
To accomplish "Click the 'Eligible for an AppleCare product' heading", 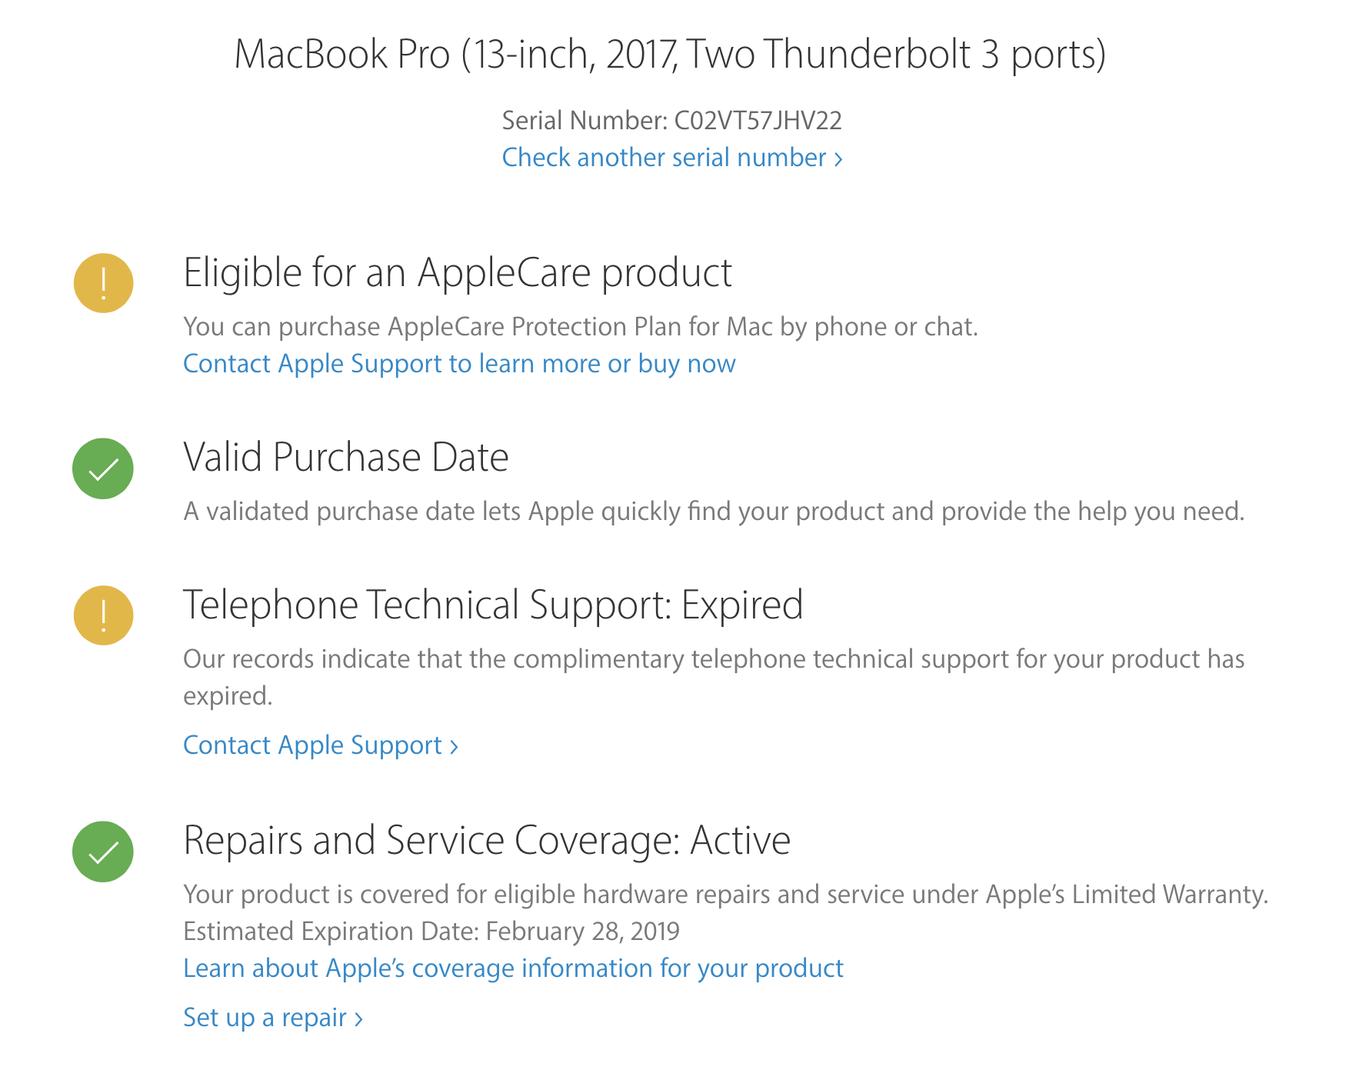I will click(x=457, y=273).
